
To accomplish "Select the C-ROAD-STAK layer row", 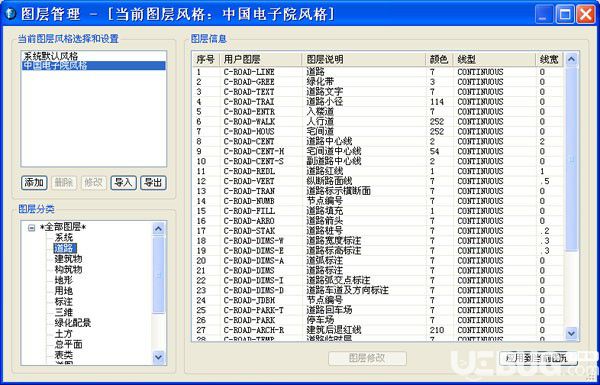I will coord(378,231).
